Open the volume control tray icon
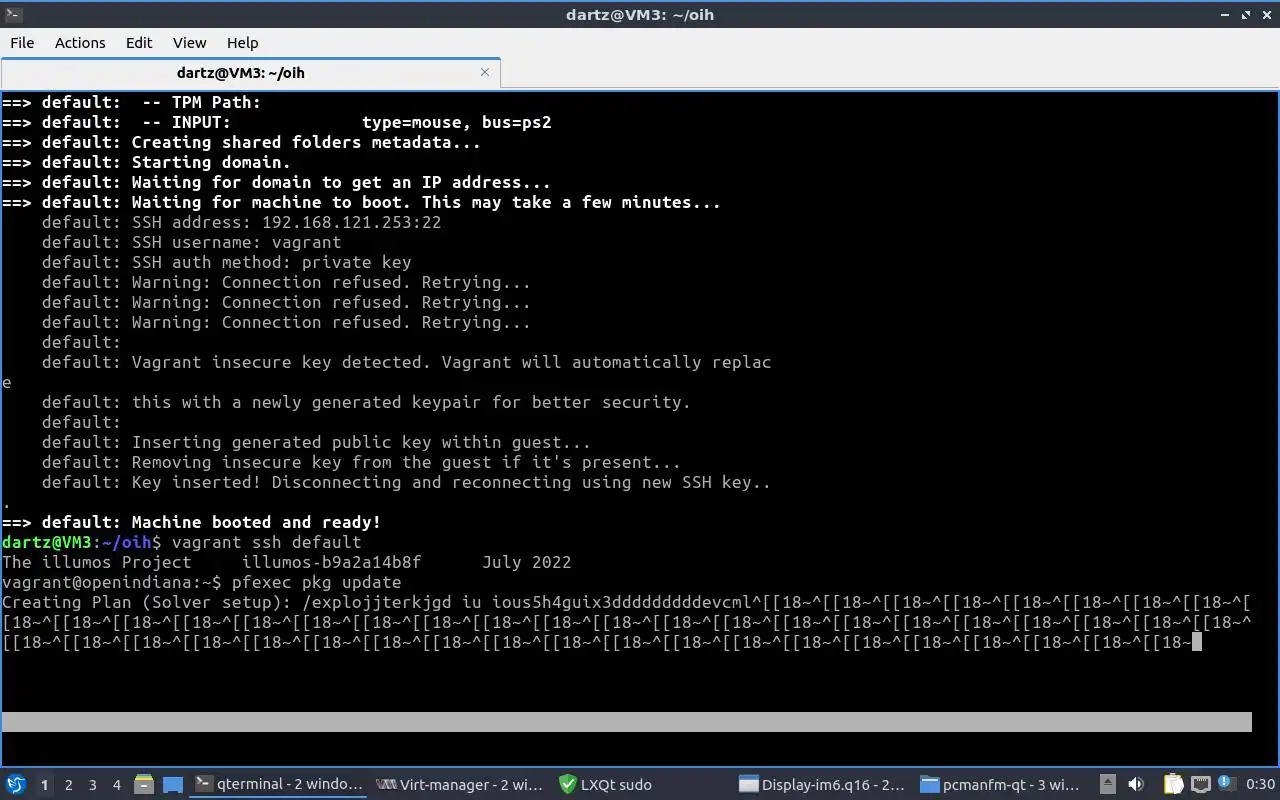This screenshot has height=800, width=1280. [1135, 784]
